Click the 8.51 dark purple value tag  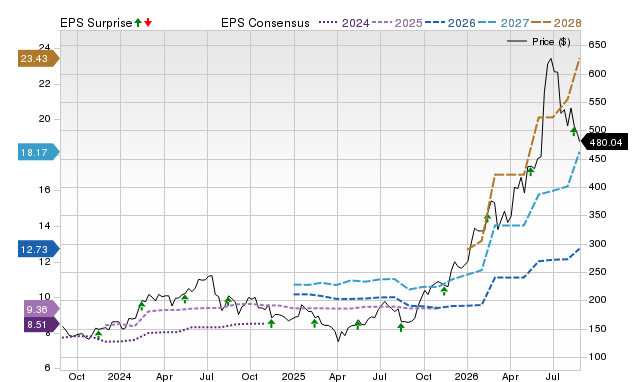(x=42, y=324)
